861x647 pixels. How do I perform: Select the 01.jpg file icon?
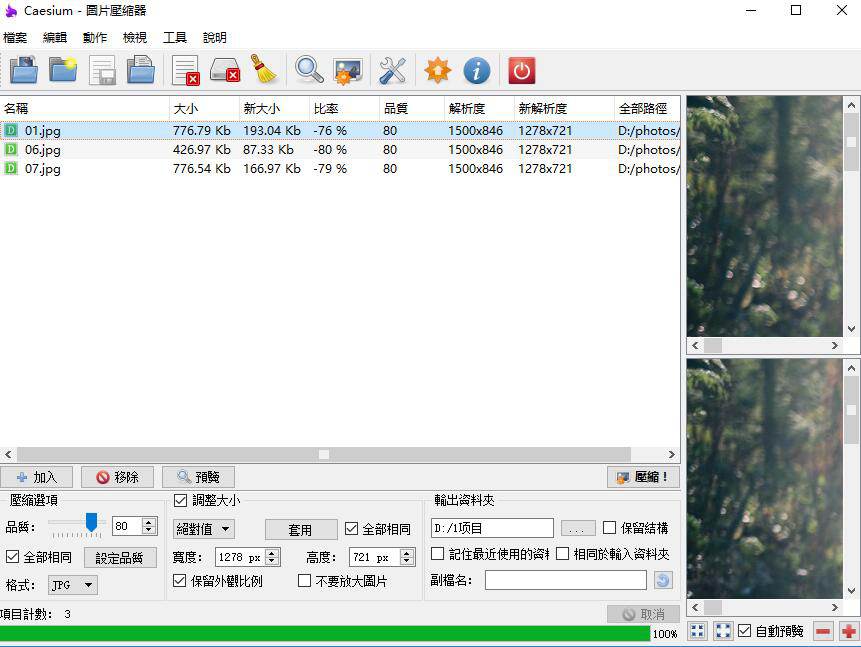tap(11, 130)
